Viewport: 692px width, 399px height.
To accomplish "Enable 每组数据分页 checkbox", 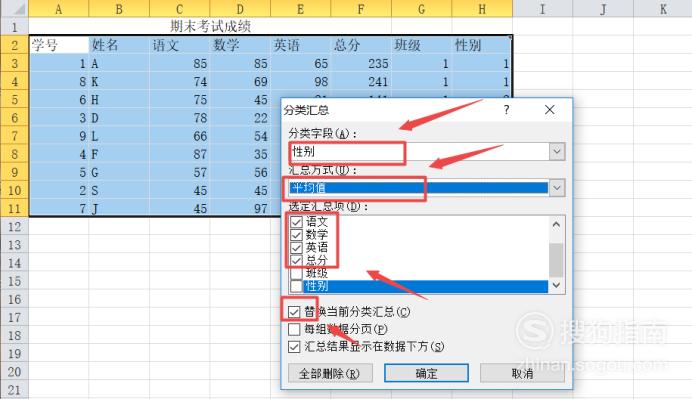I will pos(294,329).
